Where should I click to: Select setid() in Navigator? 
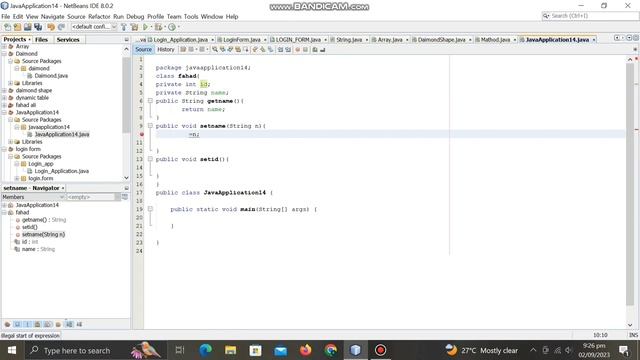29,227
